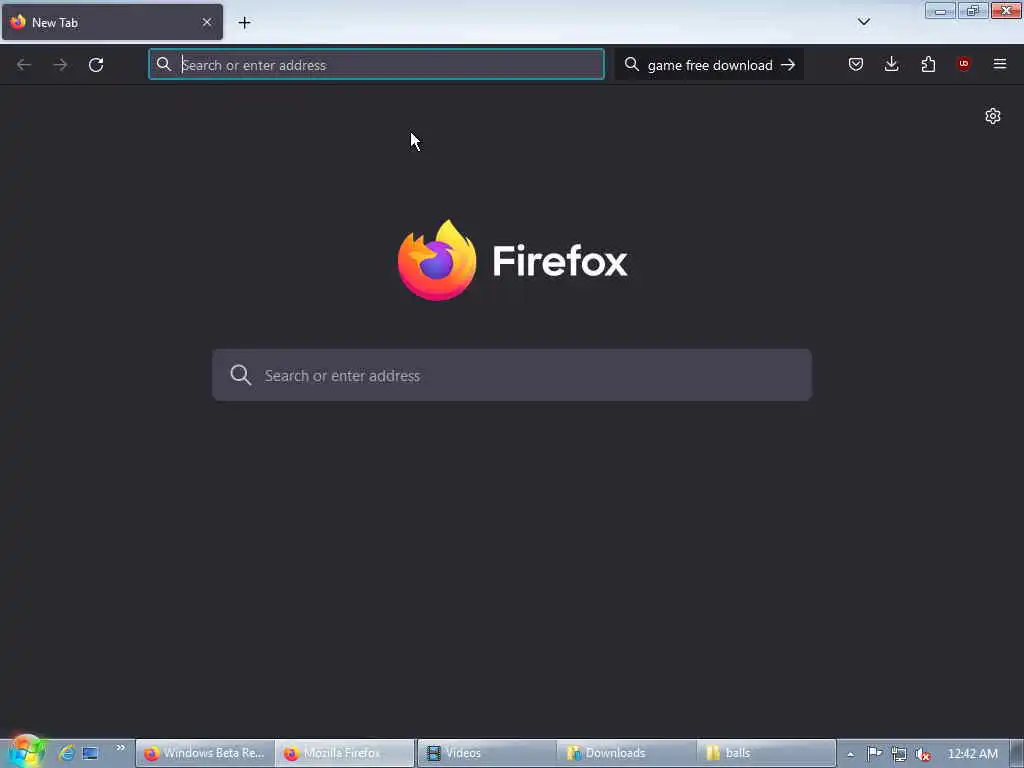Expand quick launch overflow chevron
The height and width of the screenshot is (768, 1024).
coord(121,748)
